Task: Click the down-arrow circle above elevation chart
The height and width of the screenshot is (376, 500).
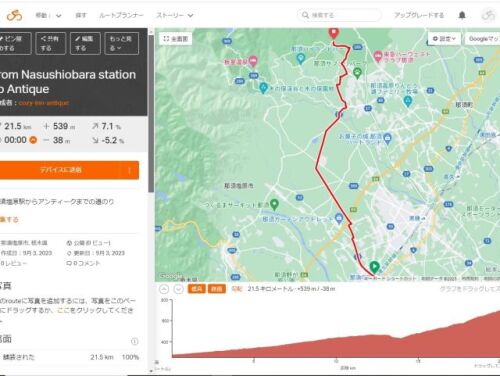Action: coord(179,289)
